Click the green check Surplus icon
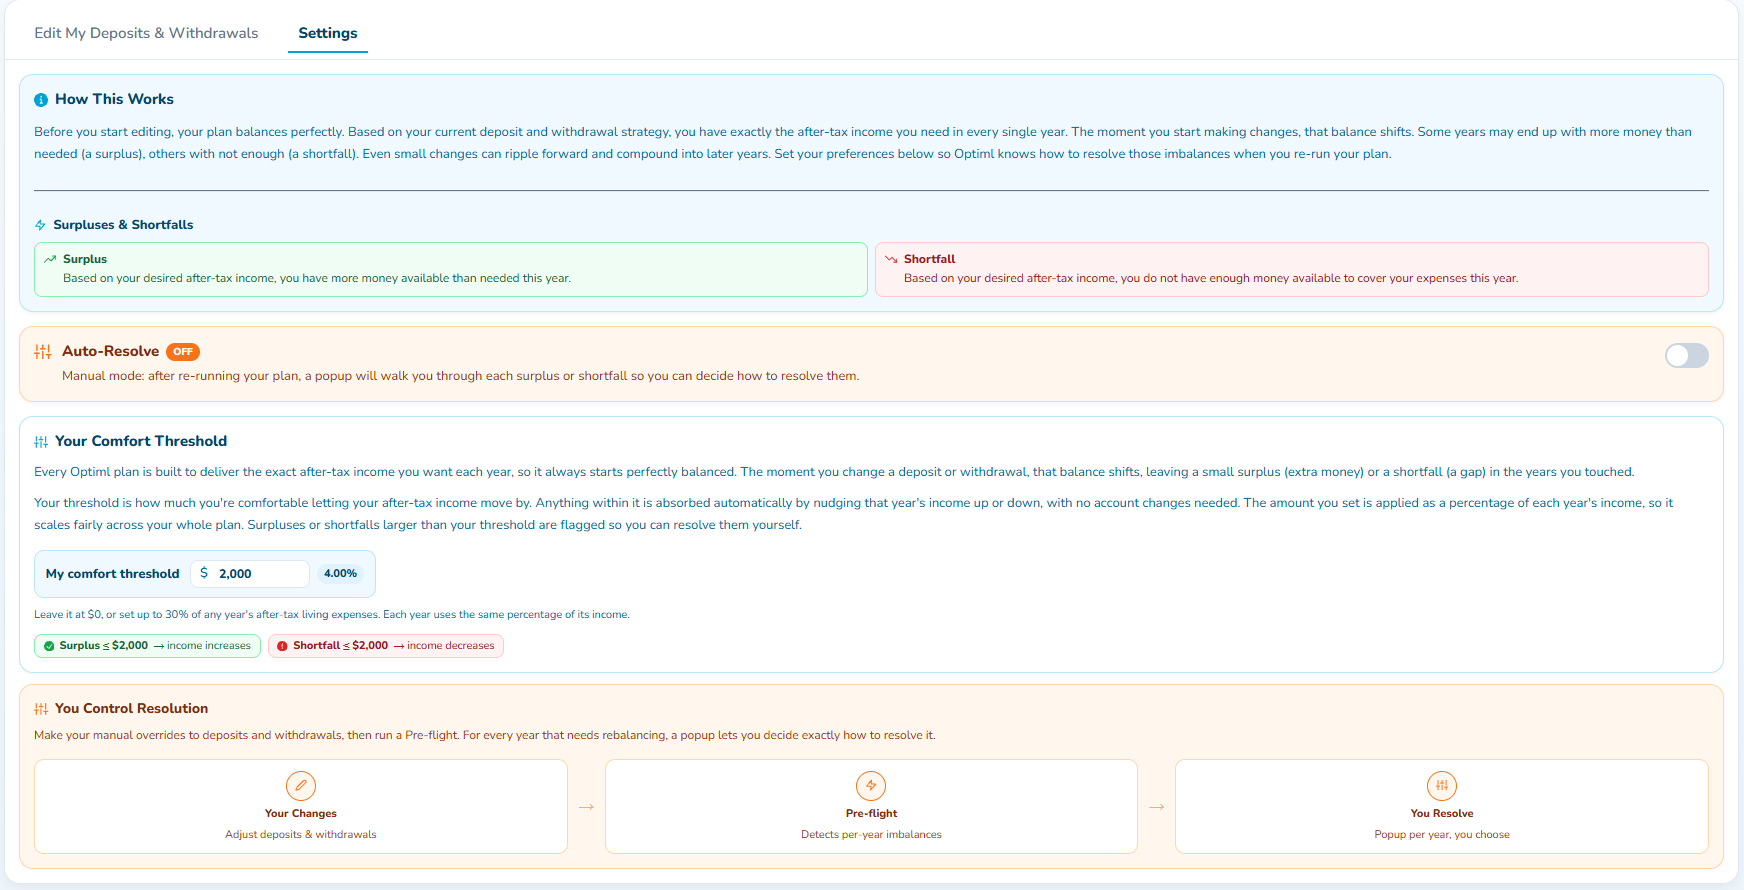The width and height of the screenshot is (1744, 890). [49, 646]
